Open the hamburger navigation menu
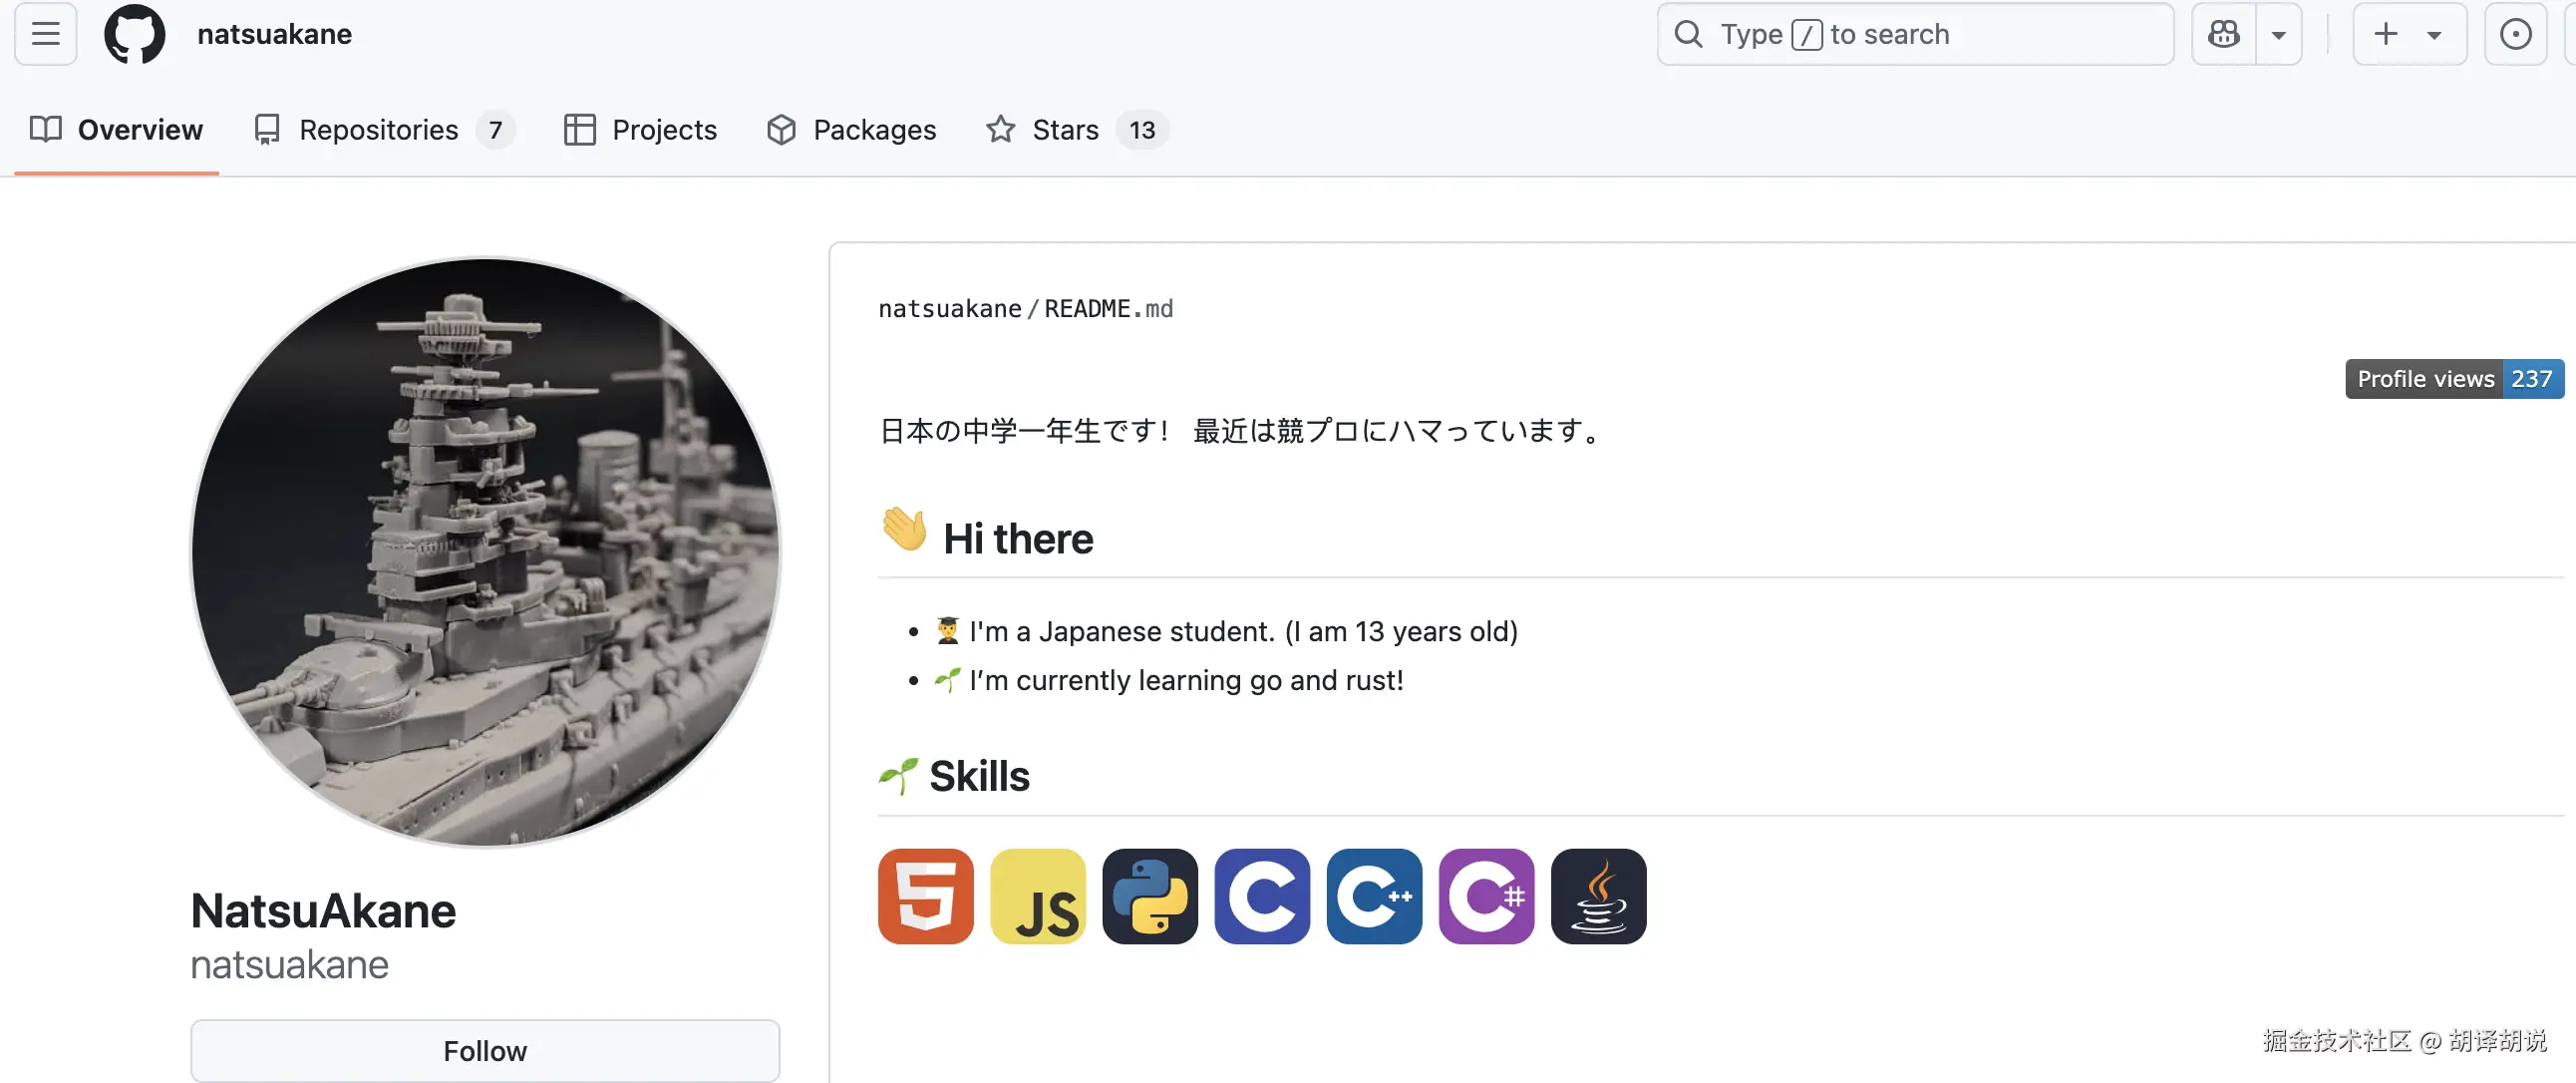Viewport: 2576px width, 1083px height. (x=46, y=34)
